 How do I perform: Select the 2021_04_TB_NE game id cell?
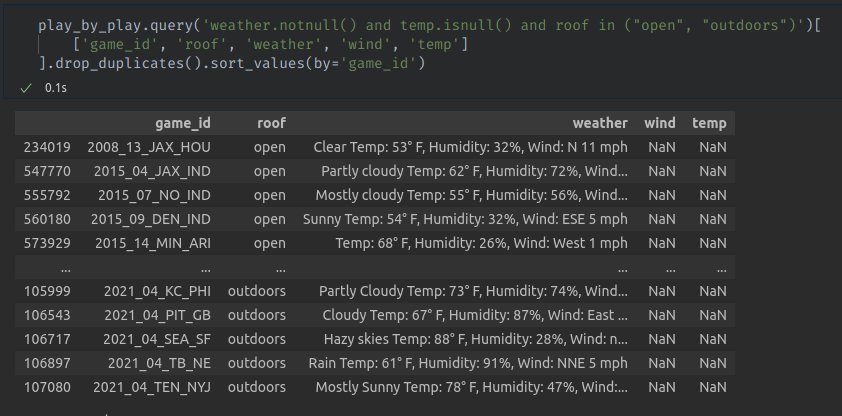pos(159,363)
